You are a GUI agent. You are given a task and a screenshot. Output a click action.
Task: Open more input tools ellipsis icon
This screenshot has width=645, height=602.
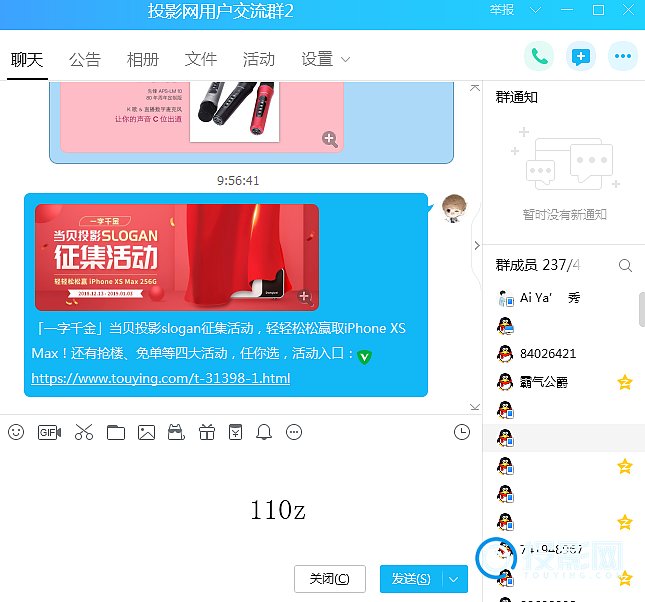tap(294, 432)
